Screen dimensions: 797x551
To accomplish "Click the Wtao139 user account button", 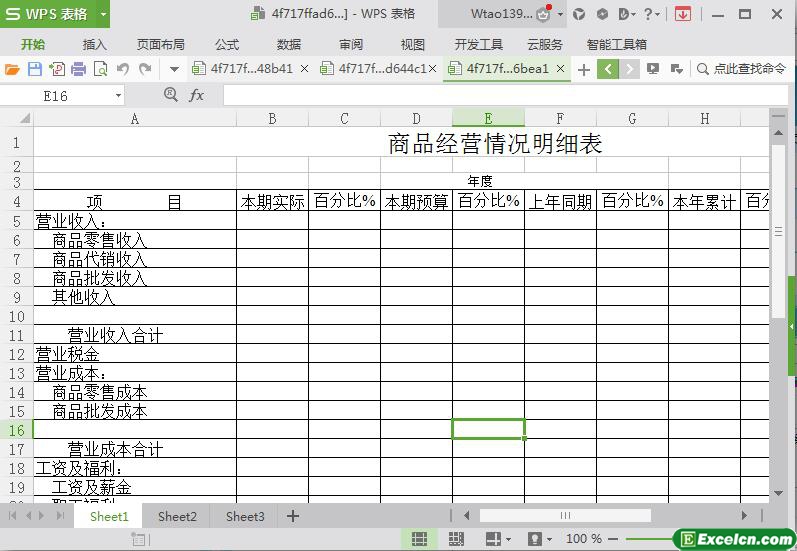I will tap(502, 14).
